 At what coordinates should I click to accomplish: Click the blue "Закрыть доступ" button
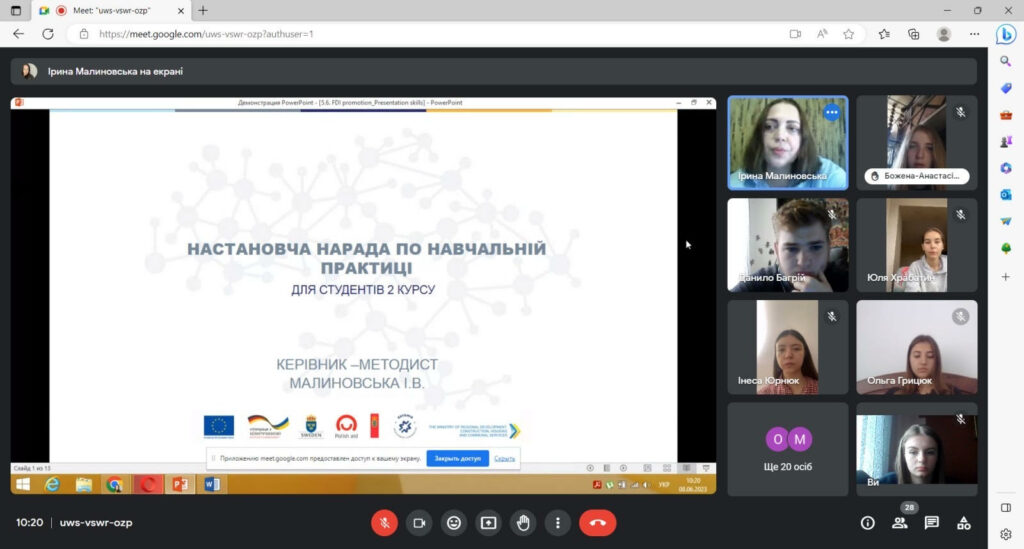click(457, 458)
